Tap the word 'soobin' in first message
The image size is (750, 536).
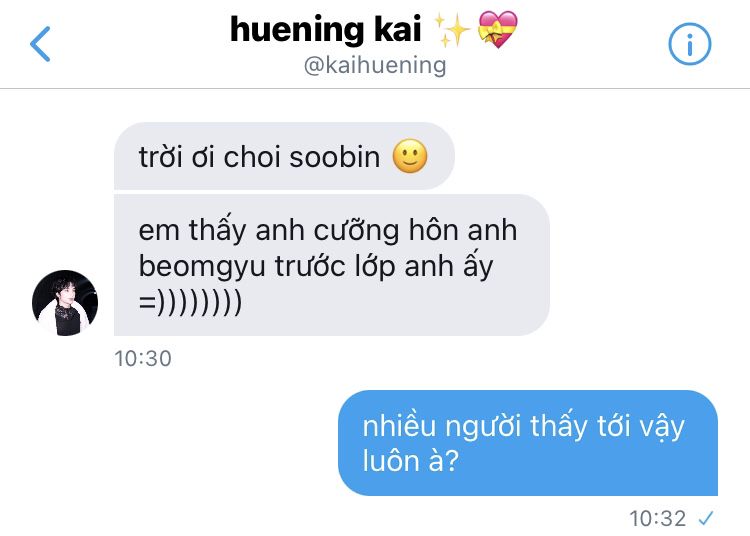334,157
